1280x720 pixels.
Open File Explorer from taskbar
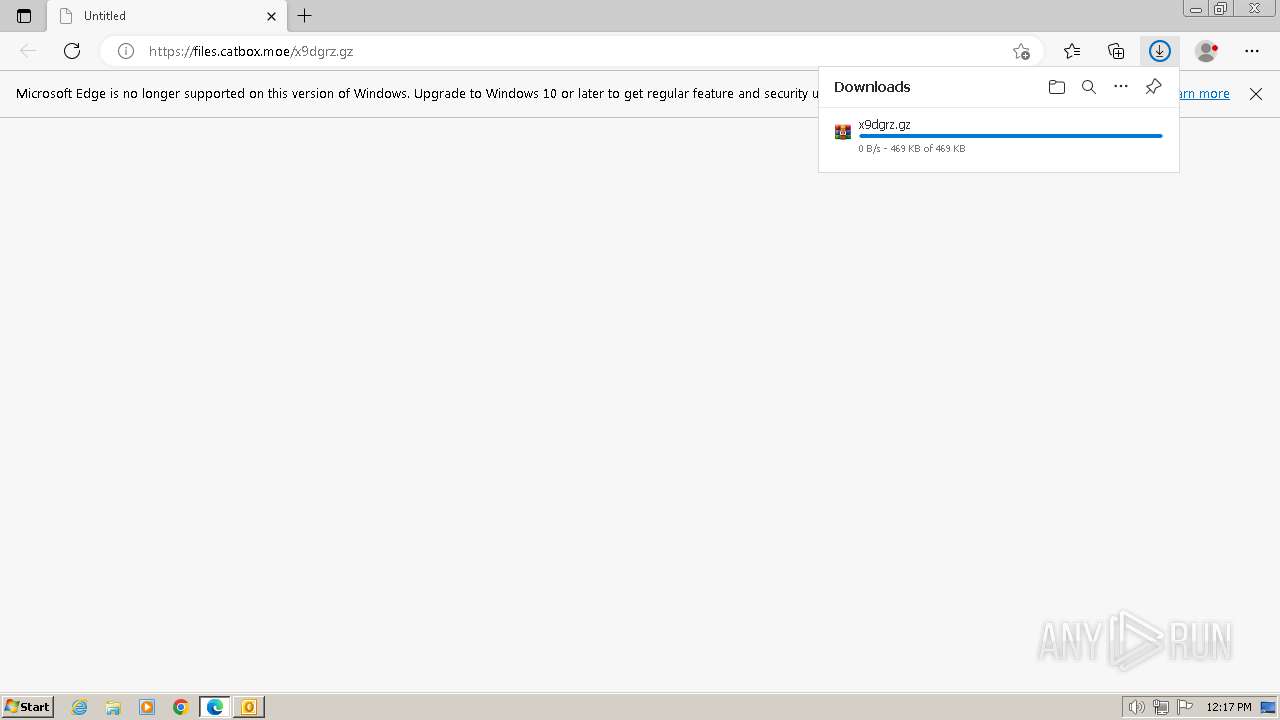point(113,707)
